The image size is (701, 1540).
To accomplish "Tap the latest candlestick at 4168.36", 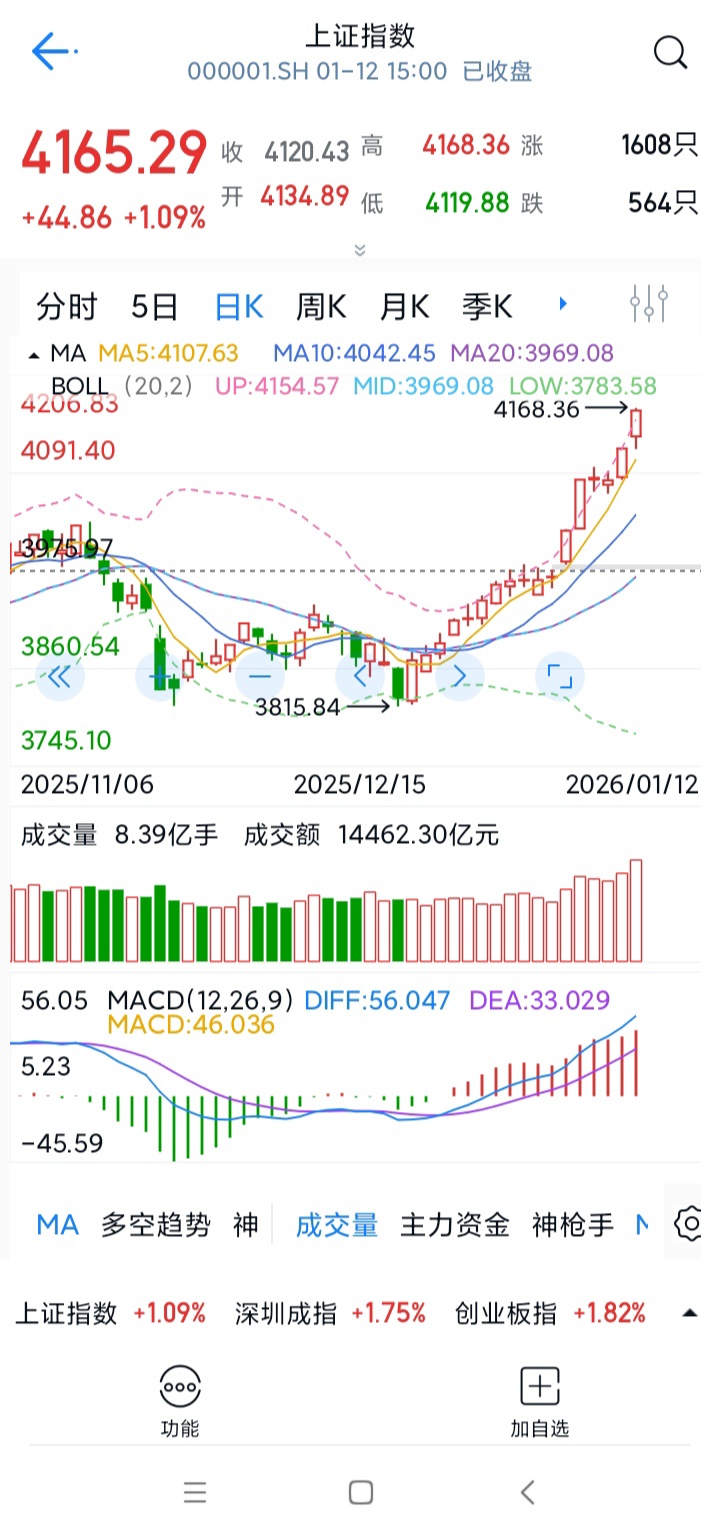I will (637, 425).
